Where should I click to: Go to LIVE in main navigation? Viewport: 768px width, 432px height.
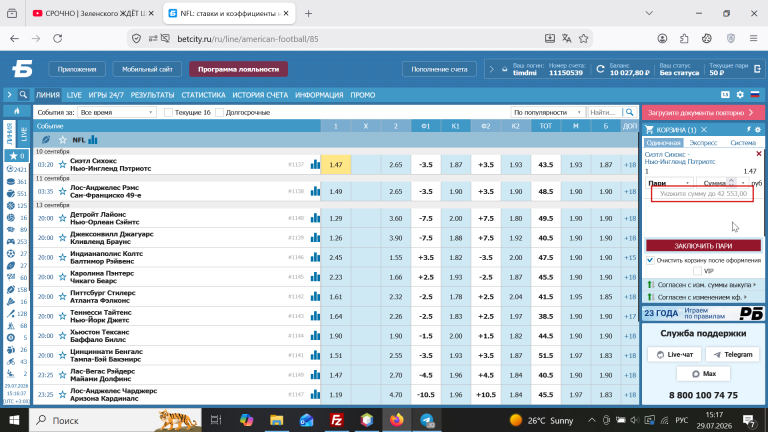coord(74,95)
